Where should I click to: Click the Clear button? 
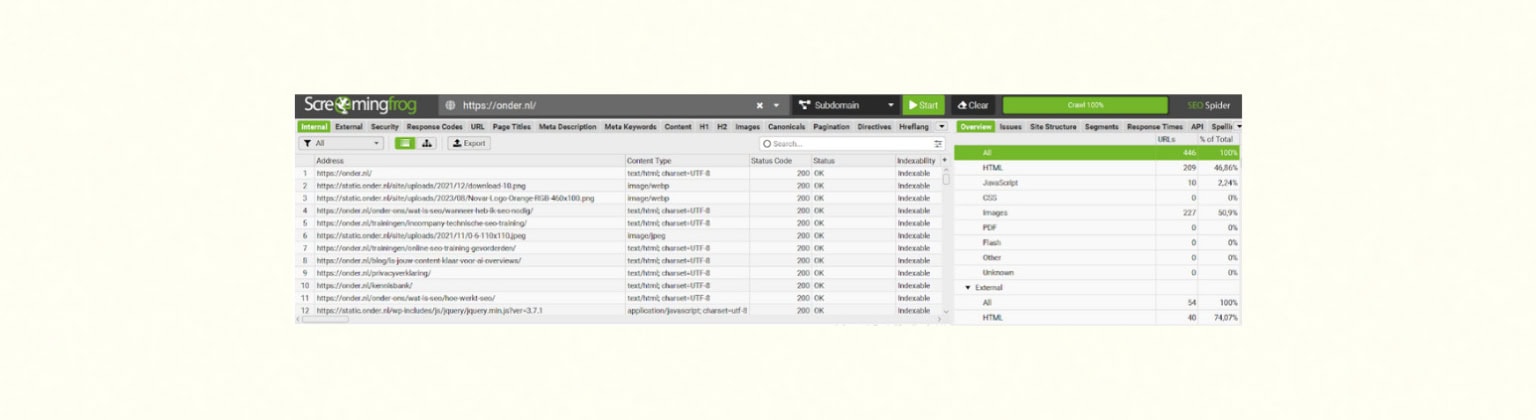coord(973,105)
